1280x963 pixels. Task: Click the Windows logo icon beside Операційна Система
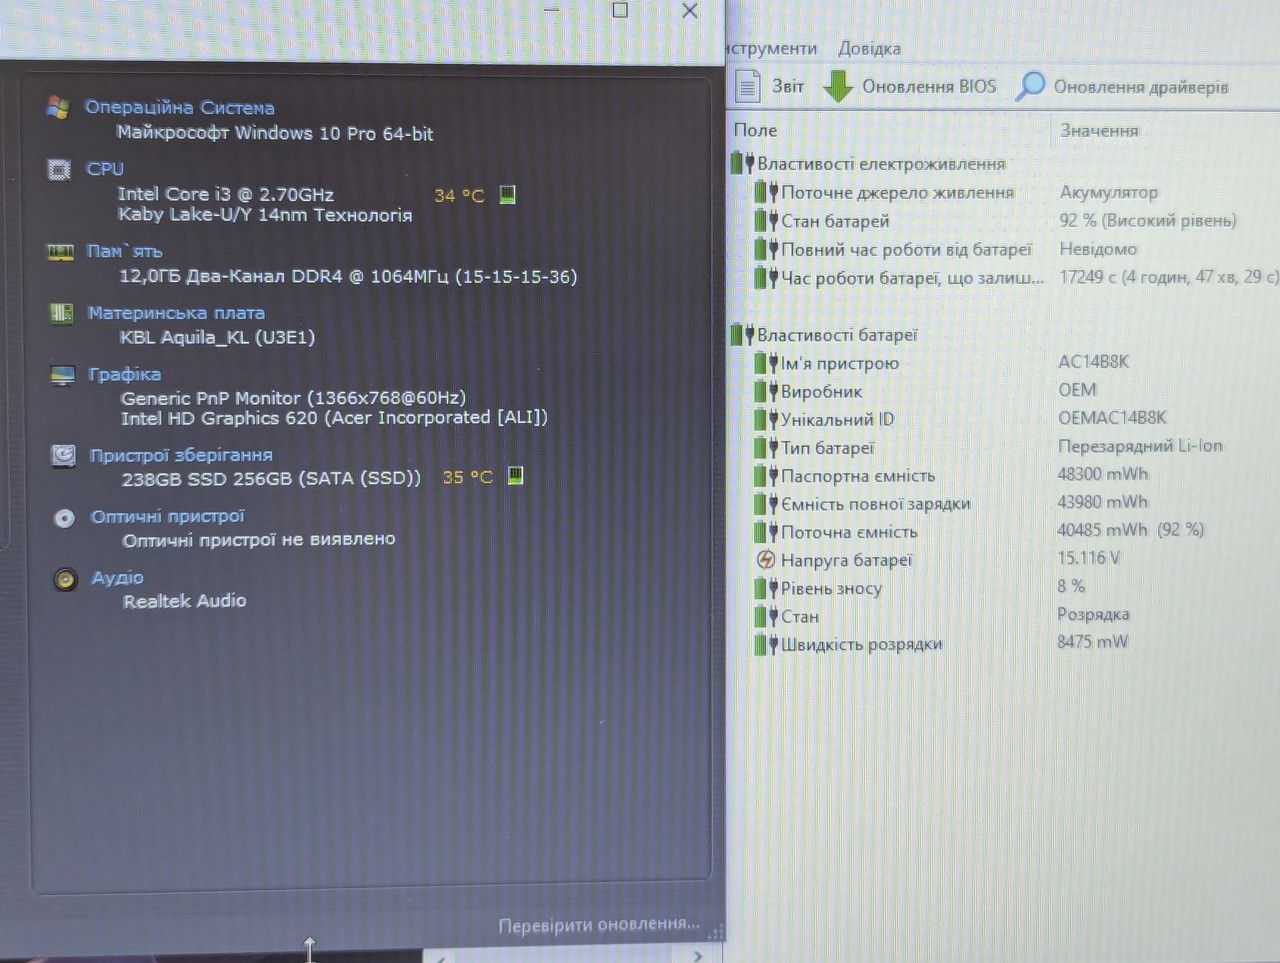click(58, 108)
